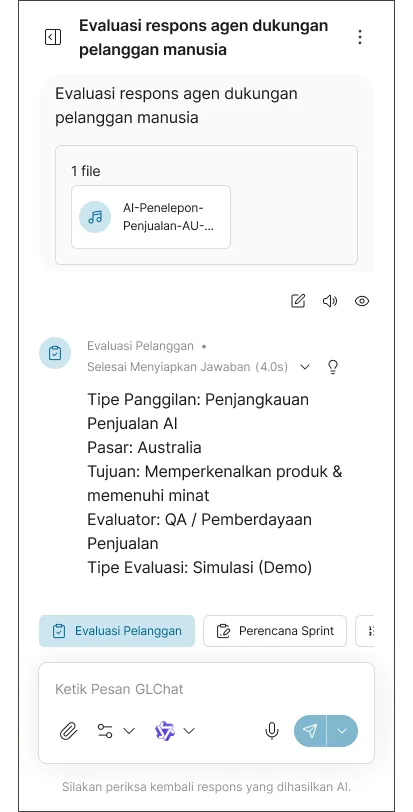The width and height of the screenshot is (413, 812).
Task: Click the '1 file' label in the message
Action: tap(86, 171)
